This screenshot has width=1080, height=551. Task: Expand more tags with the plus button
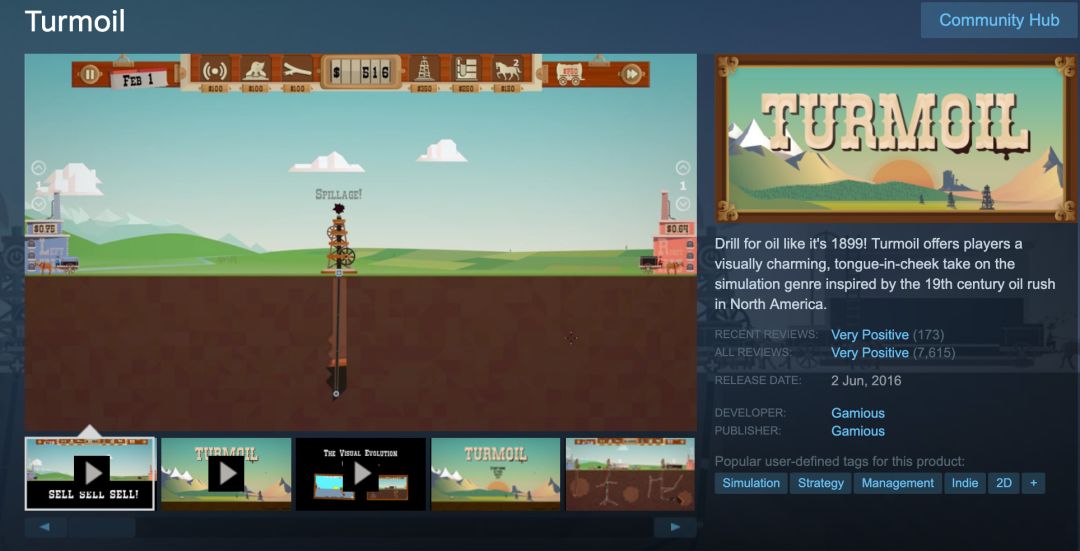point(1034,483)
